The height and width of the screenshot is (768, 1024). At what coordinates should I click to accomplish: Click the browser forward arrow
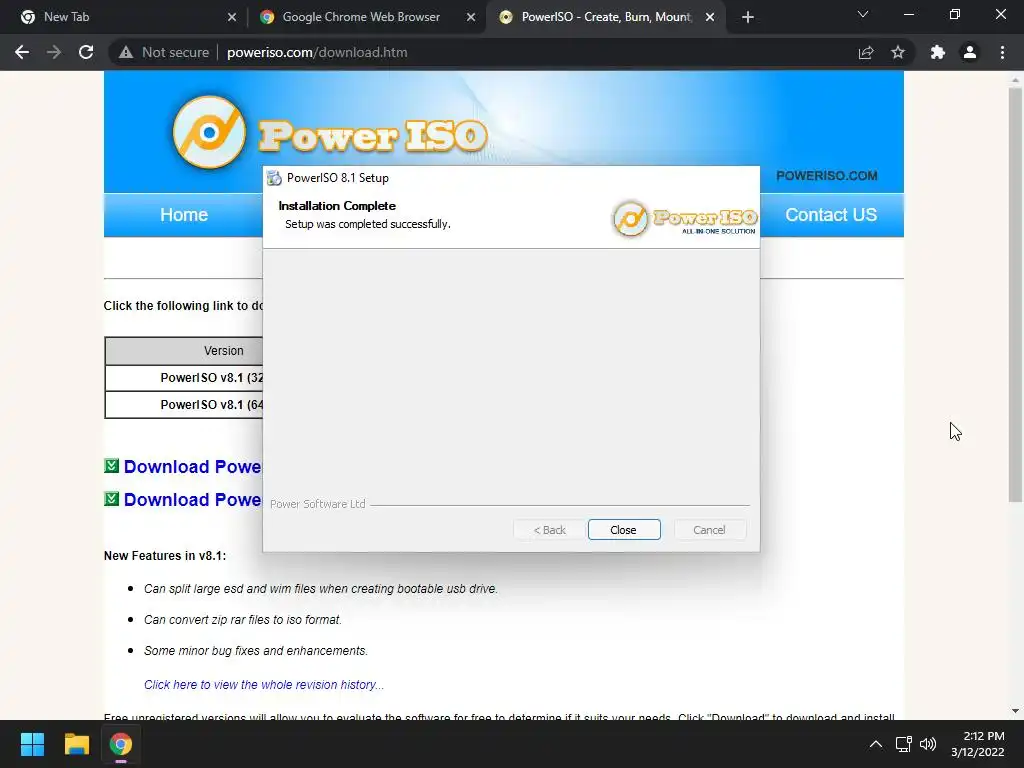pos(54,52)
